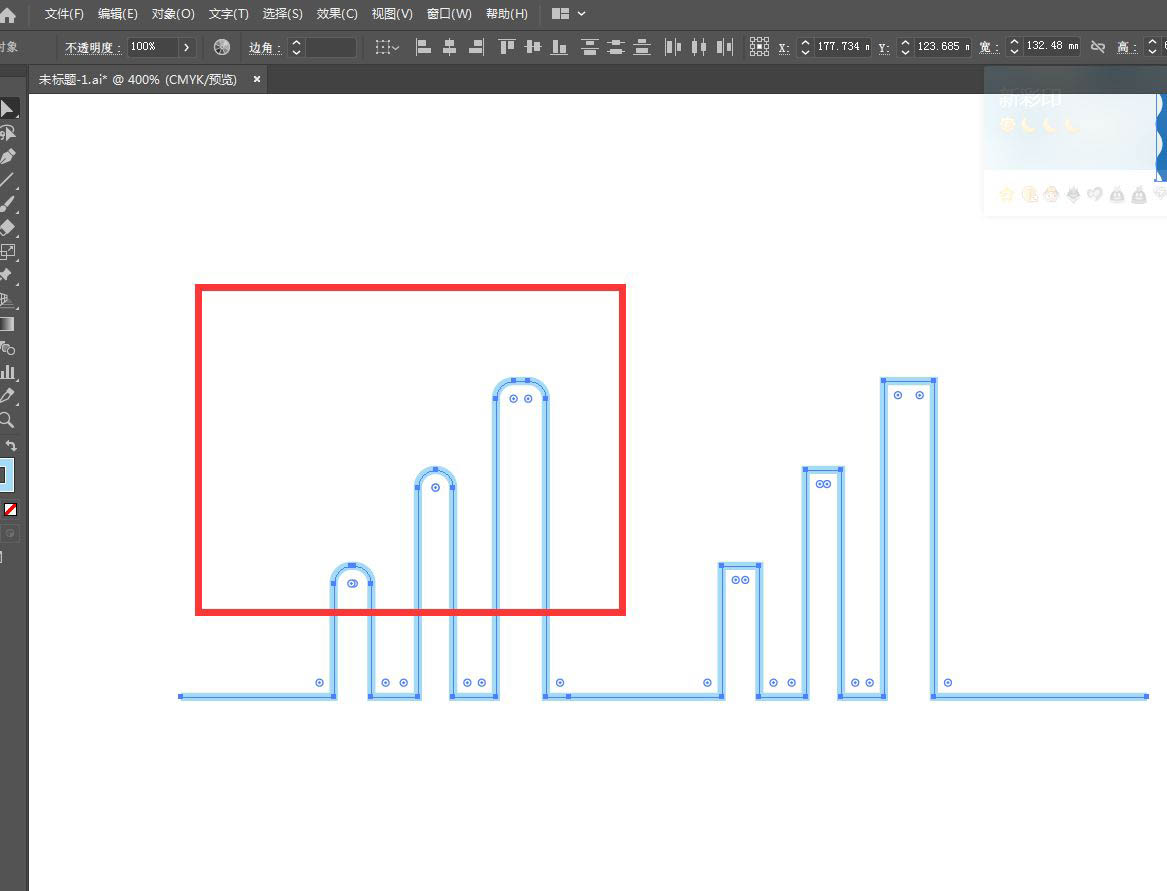Close the 未标题-1.ai document tab
Viewport: 1167px width, 891px height.
pos(257,79)
